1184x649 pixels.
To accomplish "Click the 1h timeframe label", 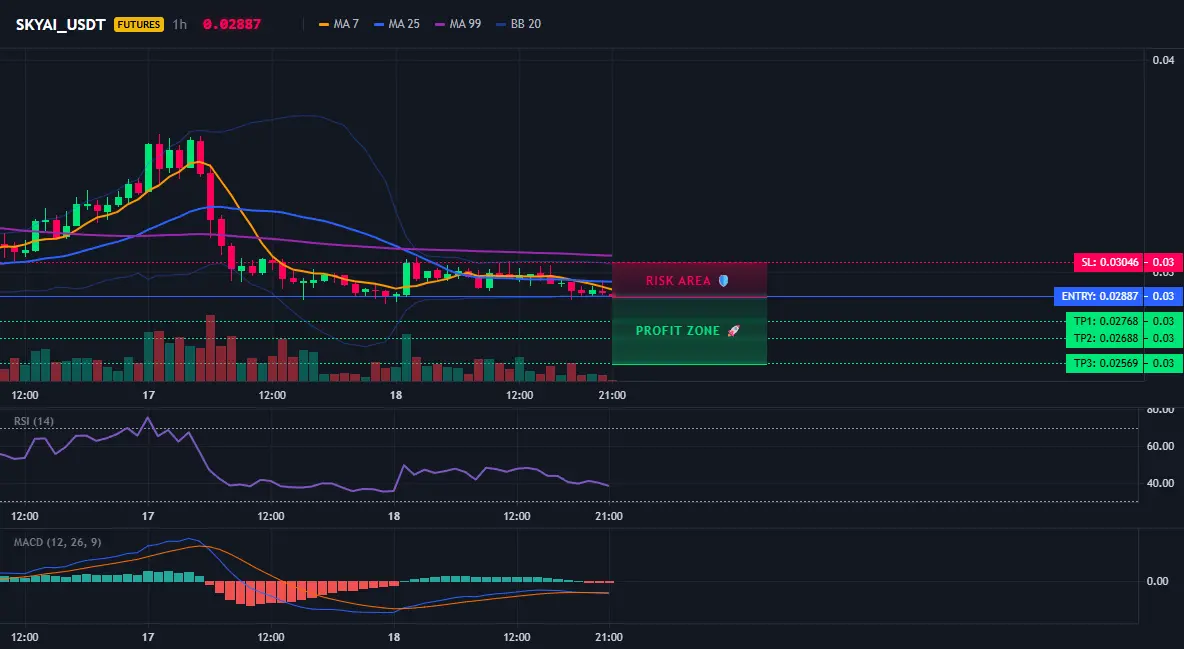I will coord(180,24).
